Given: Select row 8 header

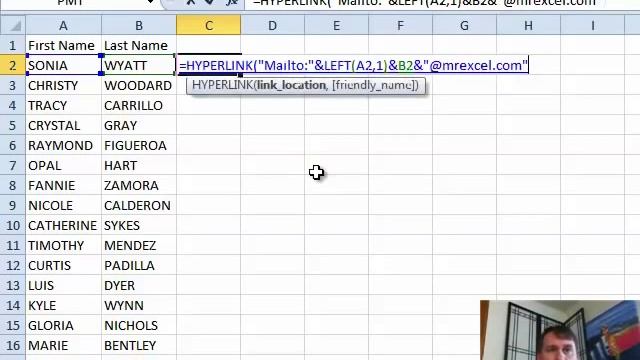Looking at the screenshot, I should click(x=13, y=185).
